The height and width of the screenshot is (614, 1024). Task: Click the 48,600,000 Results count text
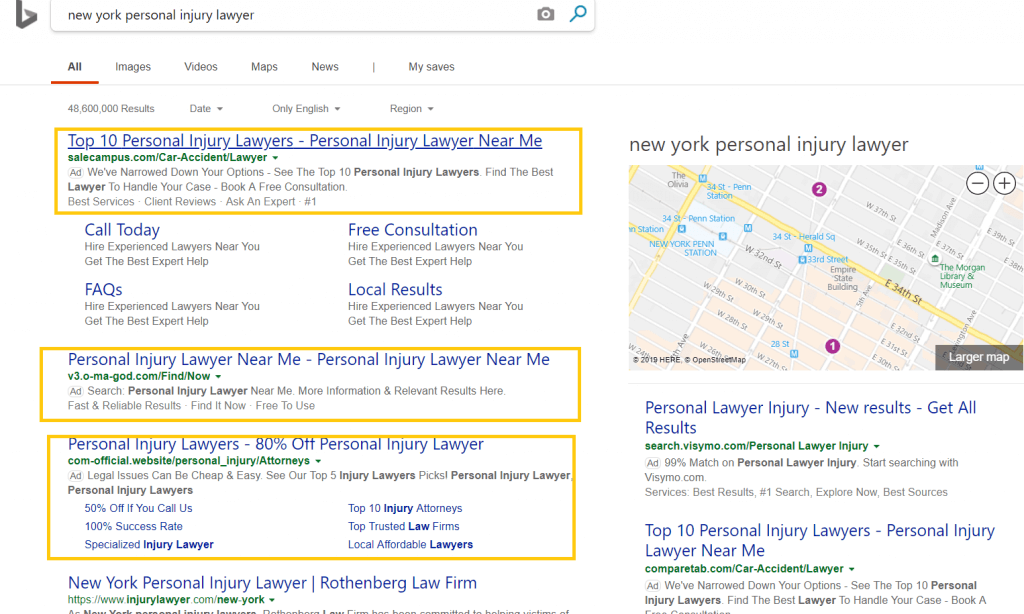(111, 108)
